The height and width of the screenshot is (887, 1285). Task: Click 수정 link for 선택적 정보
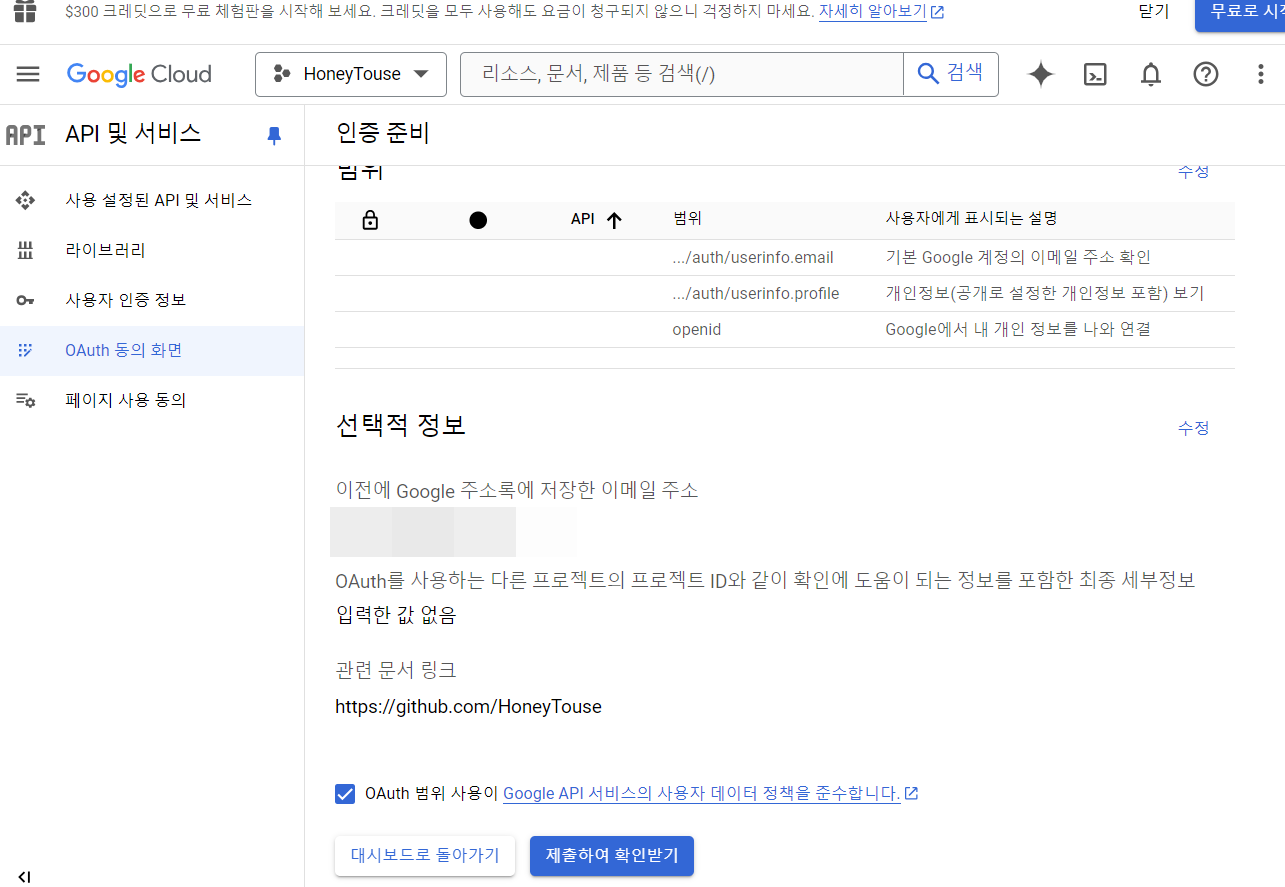pos(1193,428)
